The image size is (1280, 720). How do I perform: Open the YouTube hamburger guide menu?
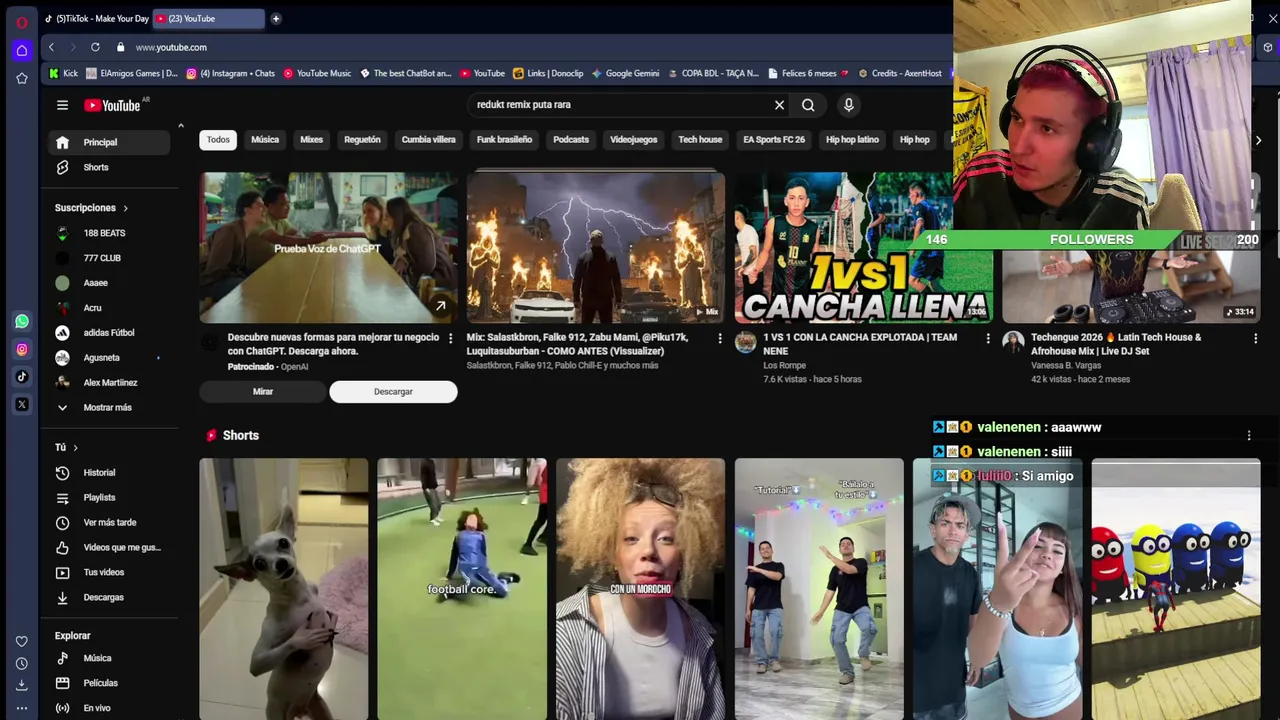pos(62,105)
